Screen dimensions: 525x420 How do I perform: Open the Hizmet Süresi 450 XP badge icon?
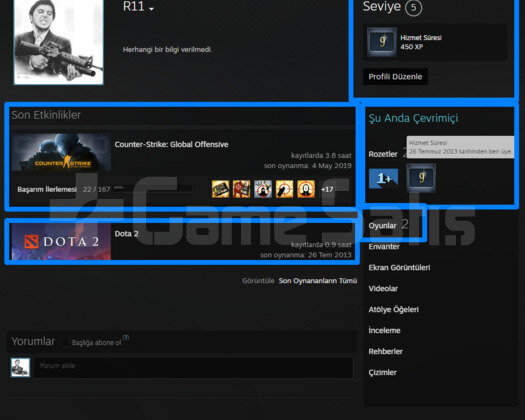(x=382, y=42)
